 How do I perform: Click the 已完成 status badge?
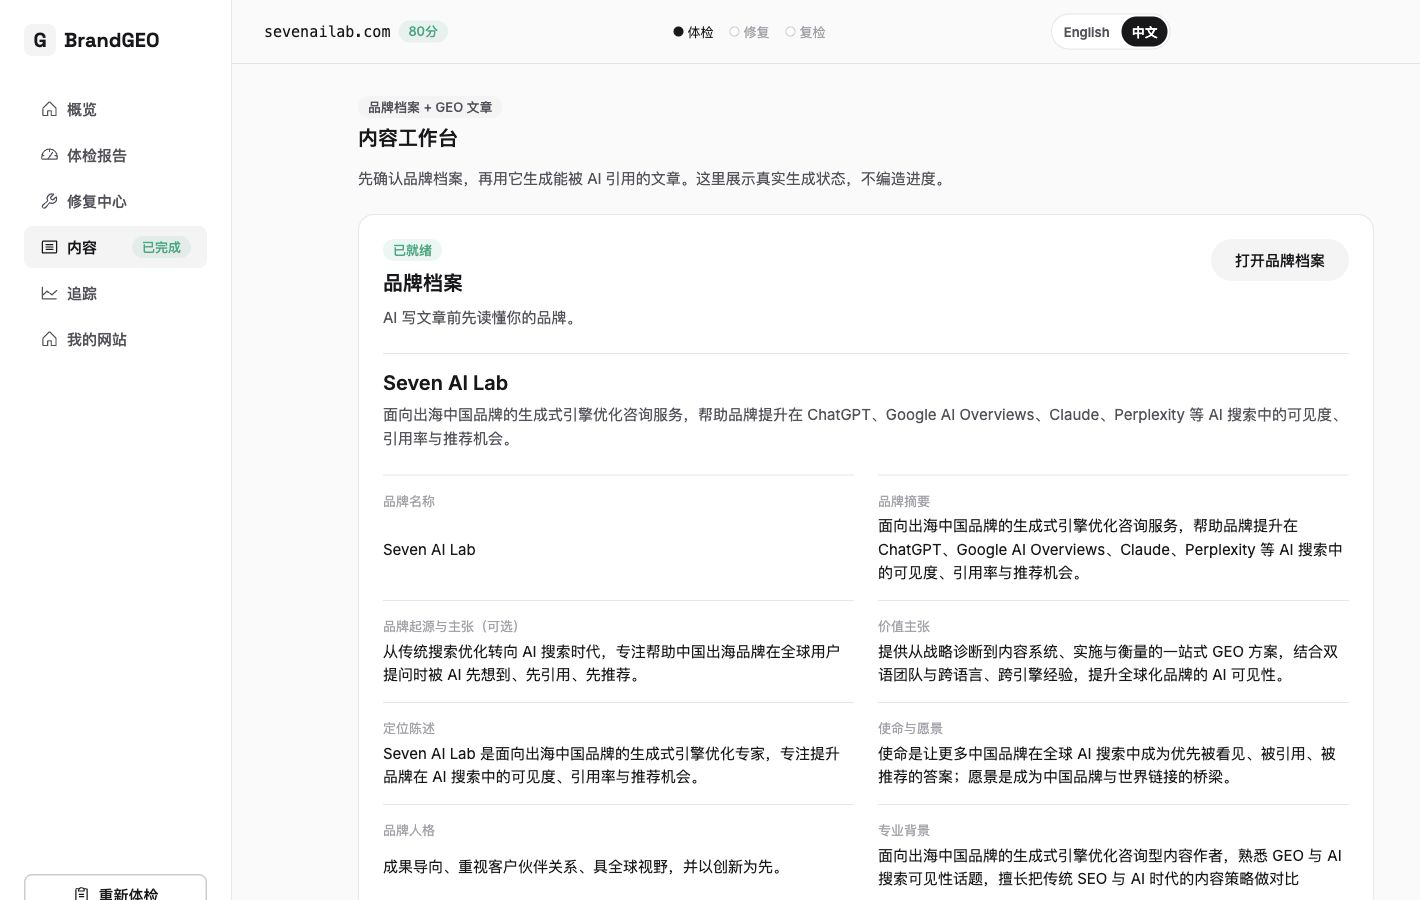[x=161, y=247]
